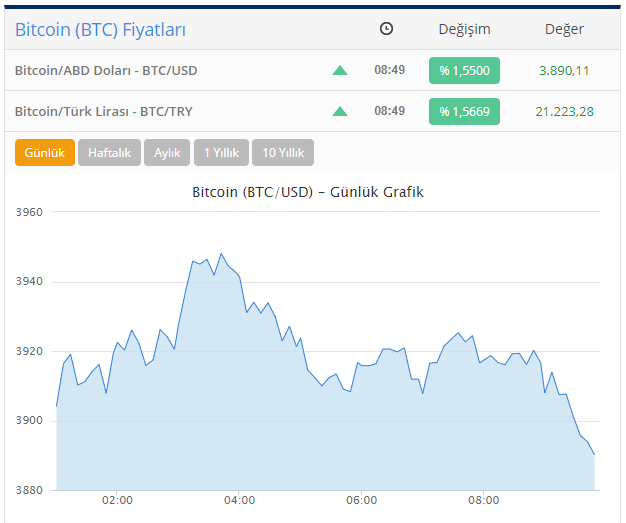
Task: Open Bitcoin/Türk Lirası - BTC/TRY link
Action: coord(103,111)
